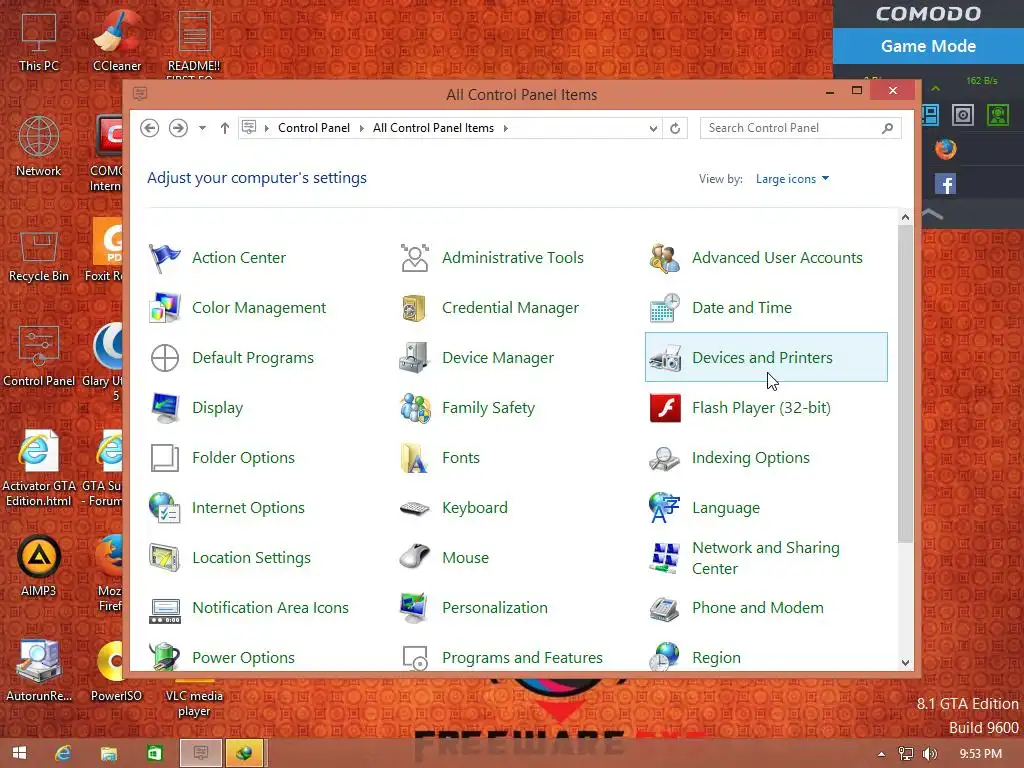
Task: Expand Control Panel breadcrumb arrow
Action: [361, 128]
